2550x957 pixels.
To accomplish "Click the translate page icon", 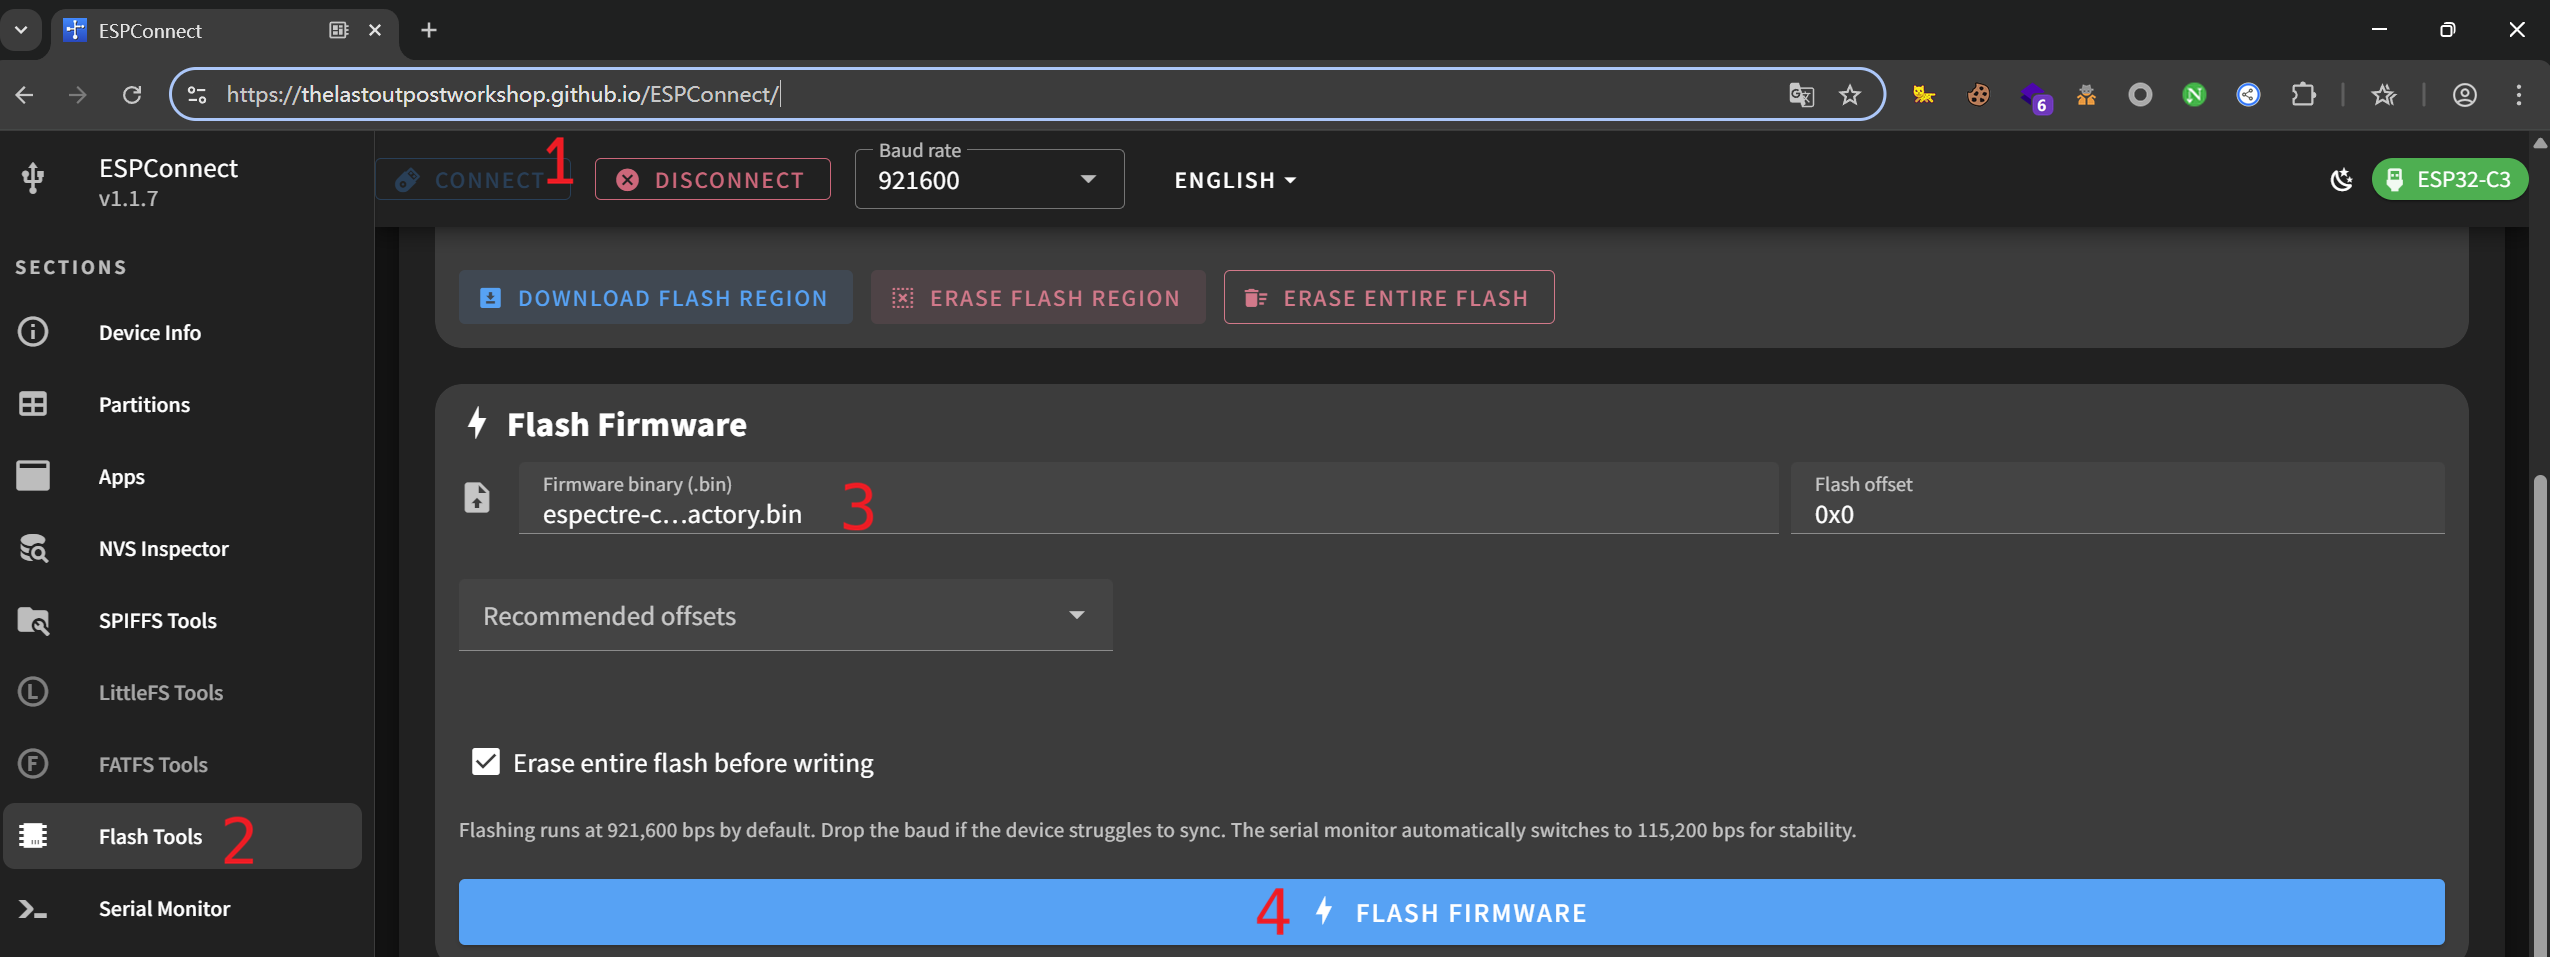I will 1801,95.
